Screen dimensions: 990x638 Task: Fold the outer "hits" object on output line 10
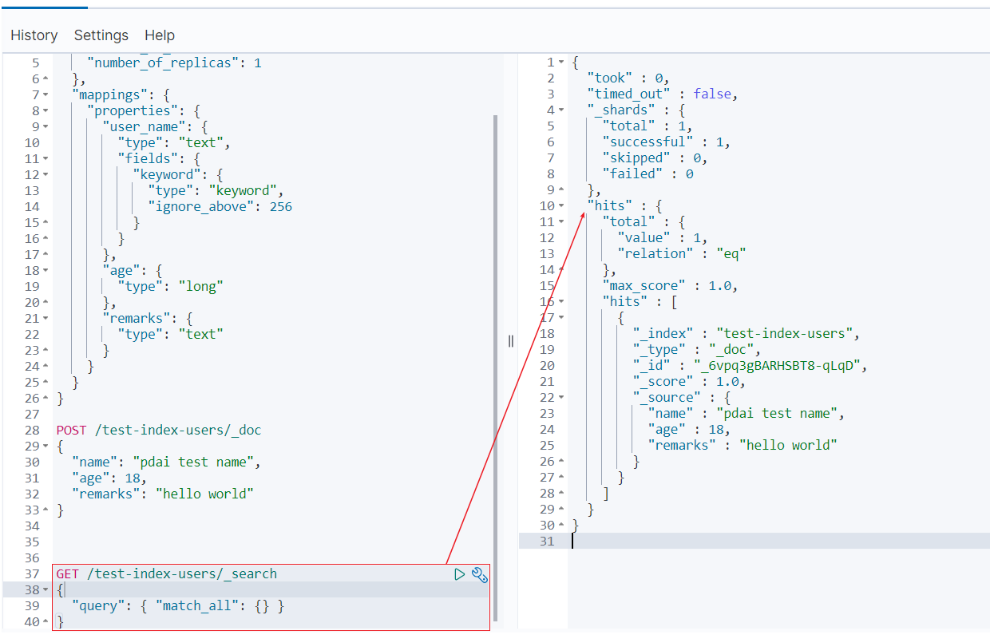click(561, 206)
